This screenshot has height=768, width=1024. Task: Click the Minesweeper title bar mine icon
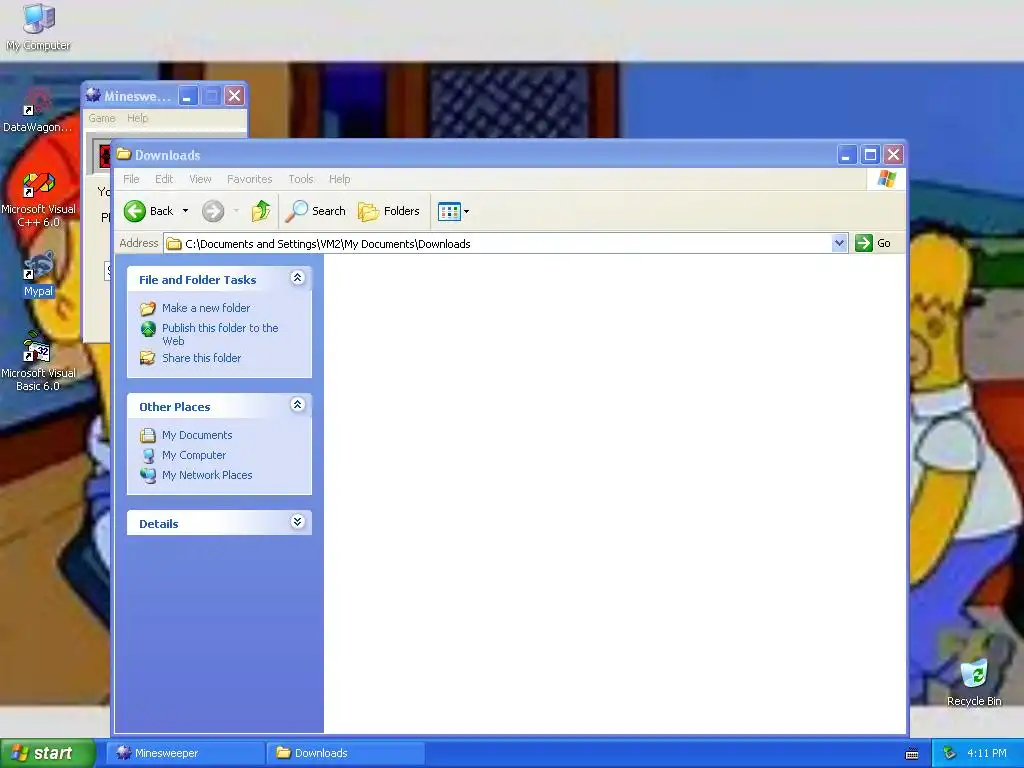(93, 95)
